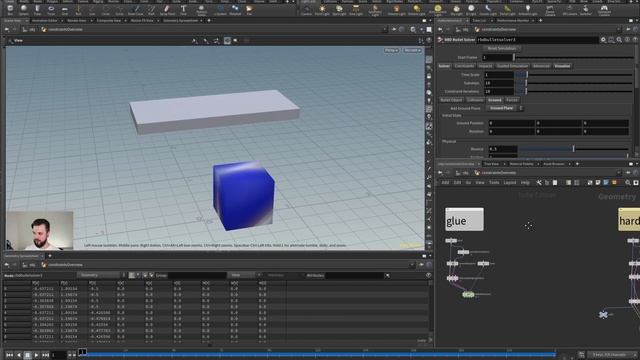The image size is (640, 360).
Task: Open parameter pane gear menu
Action: click(603, 40)
